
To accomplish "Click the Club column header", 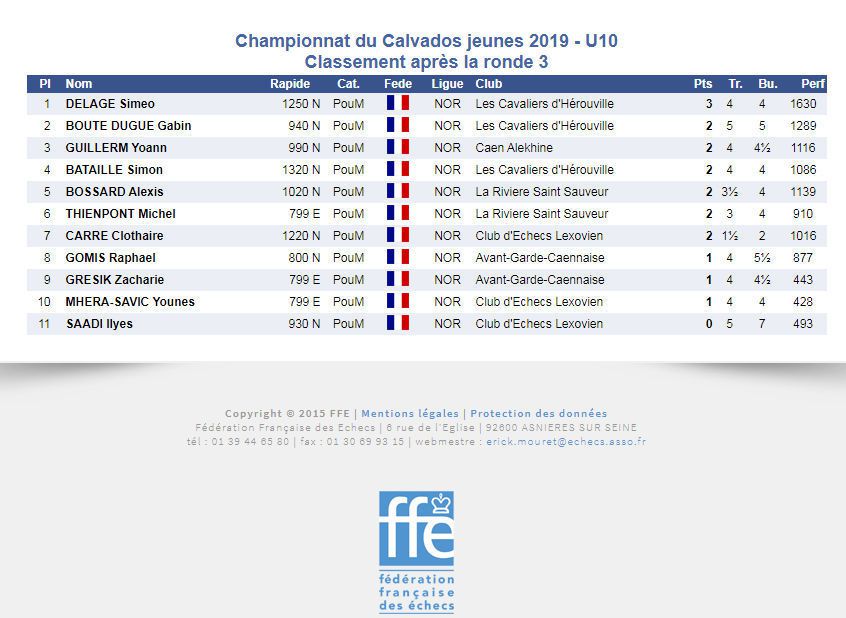I will pyautogui.click(x=489, y=84).
